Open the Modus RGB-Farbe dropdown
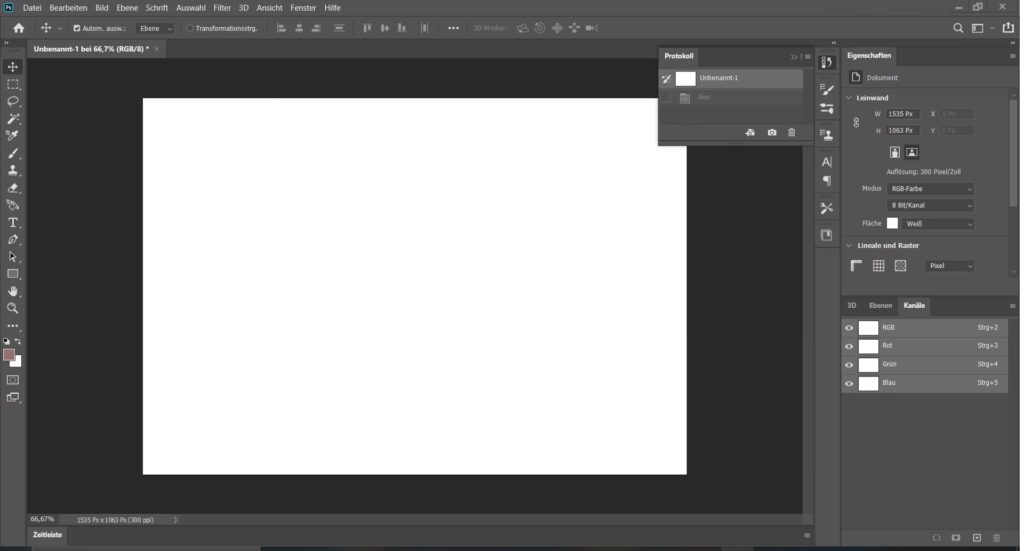This screenshot has height=551, width=1024. [930, 188]
